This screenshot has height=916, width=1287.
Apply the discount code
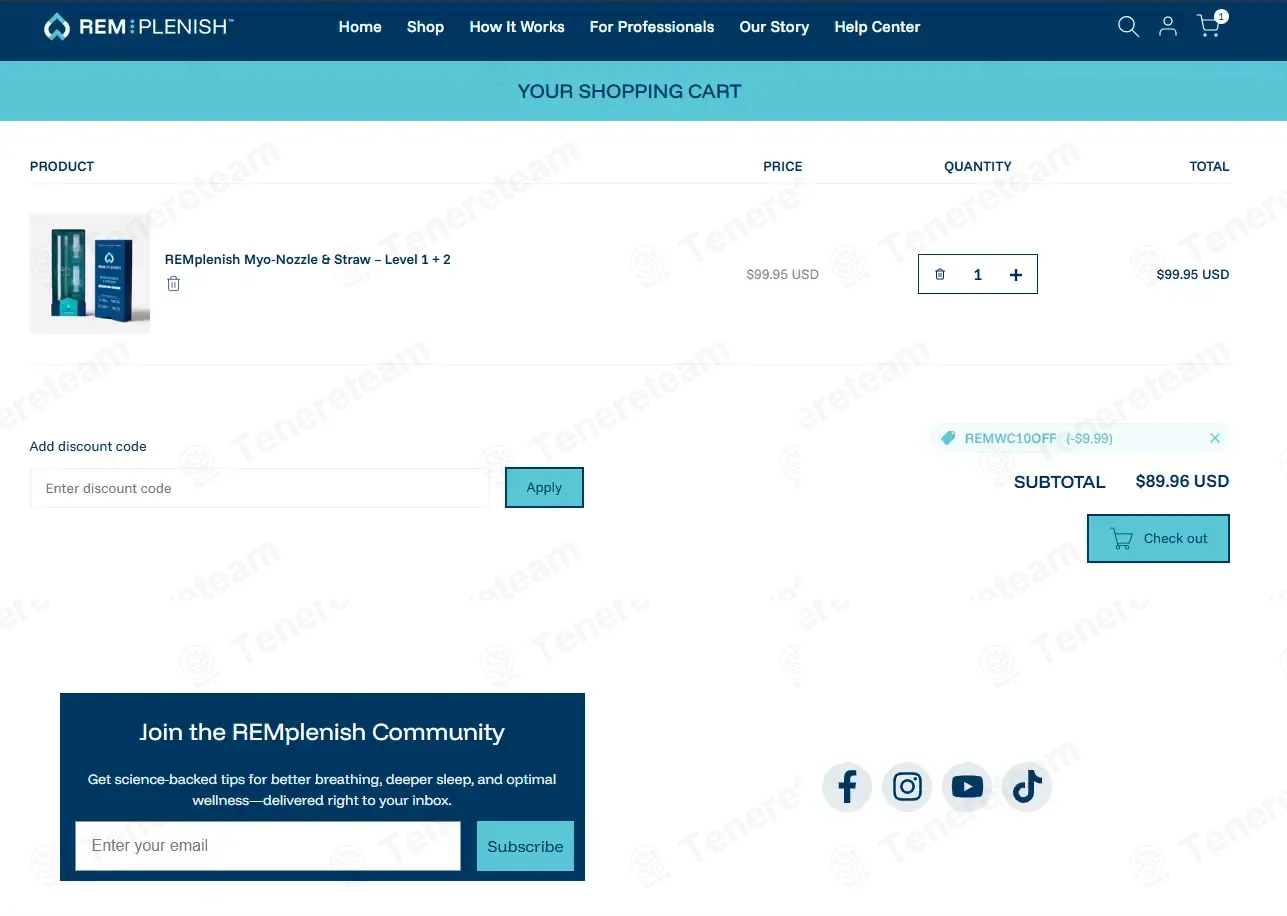pos(544,488)
